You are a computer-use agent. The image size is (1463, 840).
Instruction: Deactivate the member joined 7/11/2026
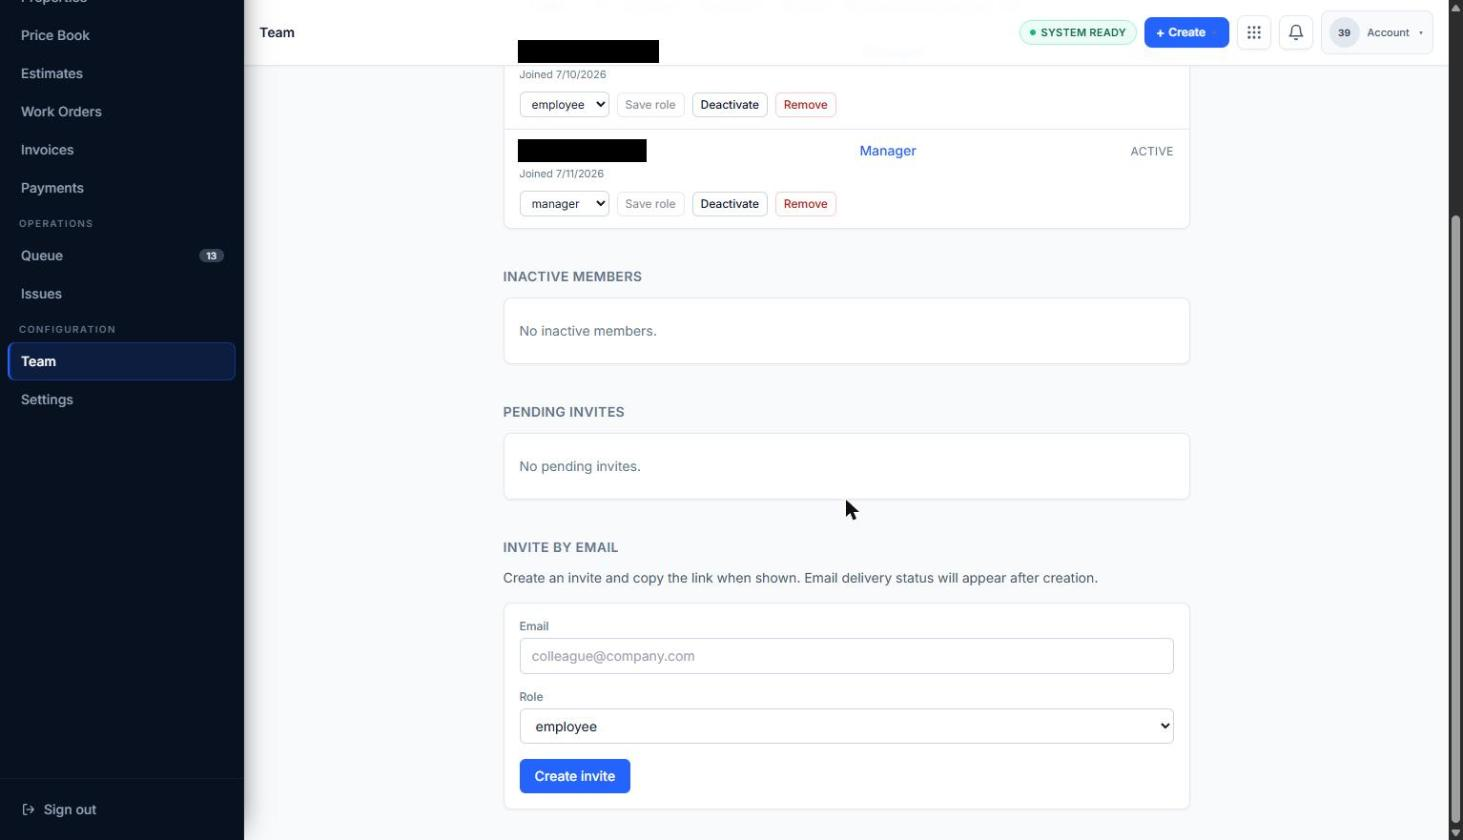pyautogui.click(x=729, y=204)
